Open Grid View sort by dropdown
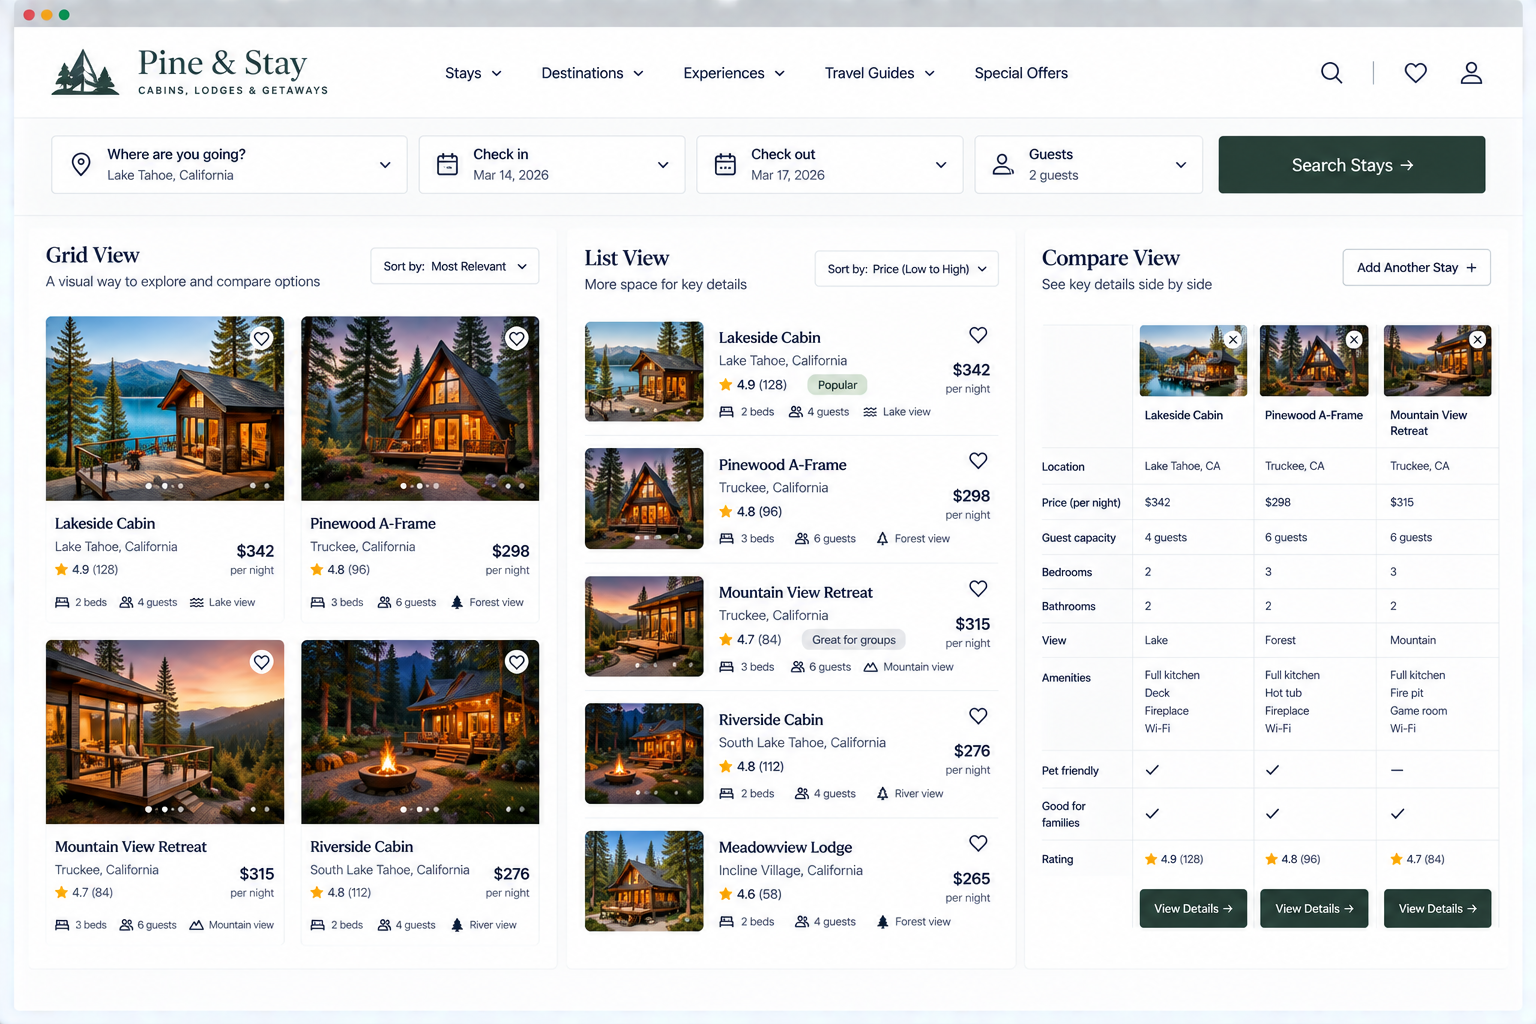The image size is (1536, 1024). point(454,266)
